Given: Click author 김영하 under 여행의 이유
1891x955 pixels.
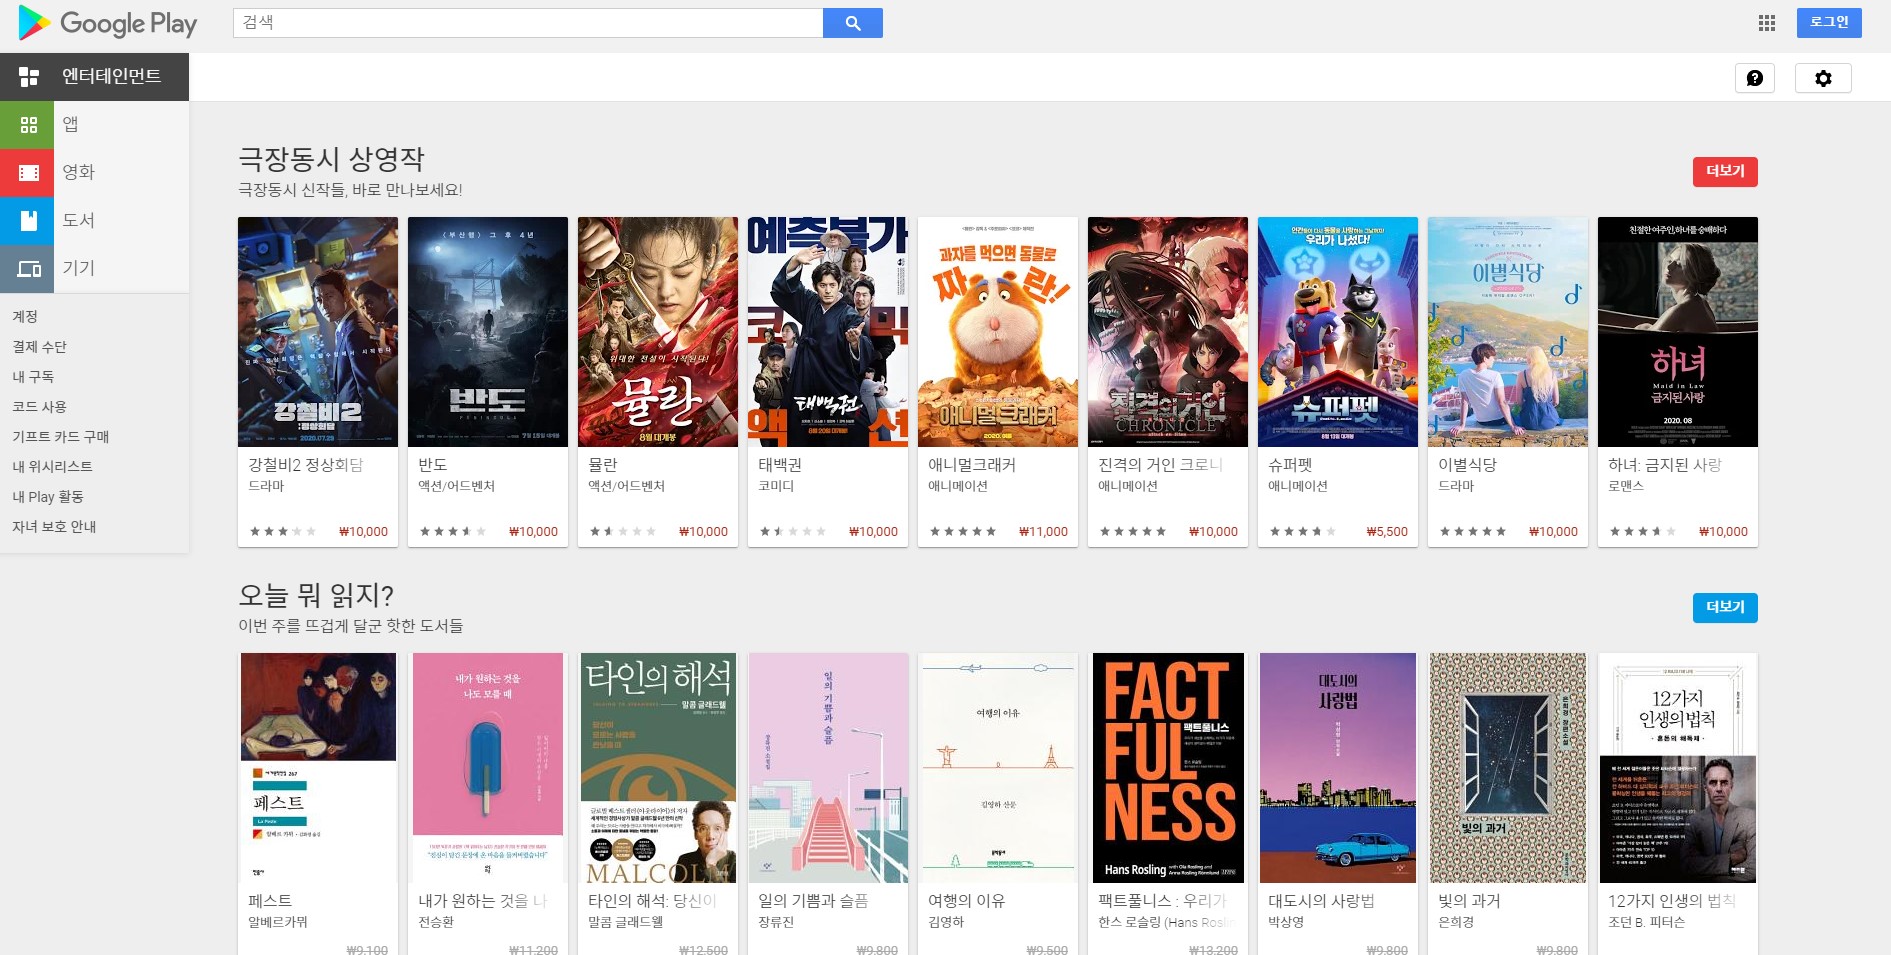Looking at the screenshot, I should pos(946,922).
